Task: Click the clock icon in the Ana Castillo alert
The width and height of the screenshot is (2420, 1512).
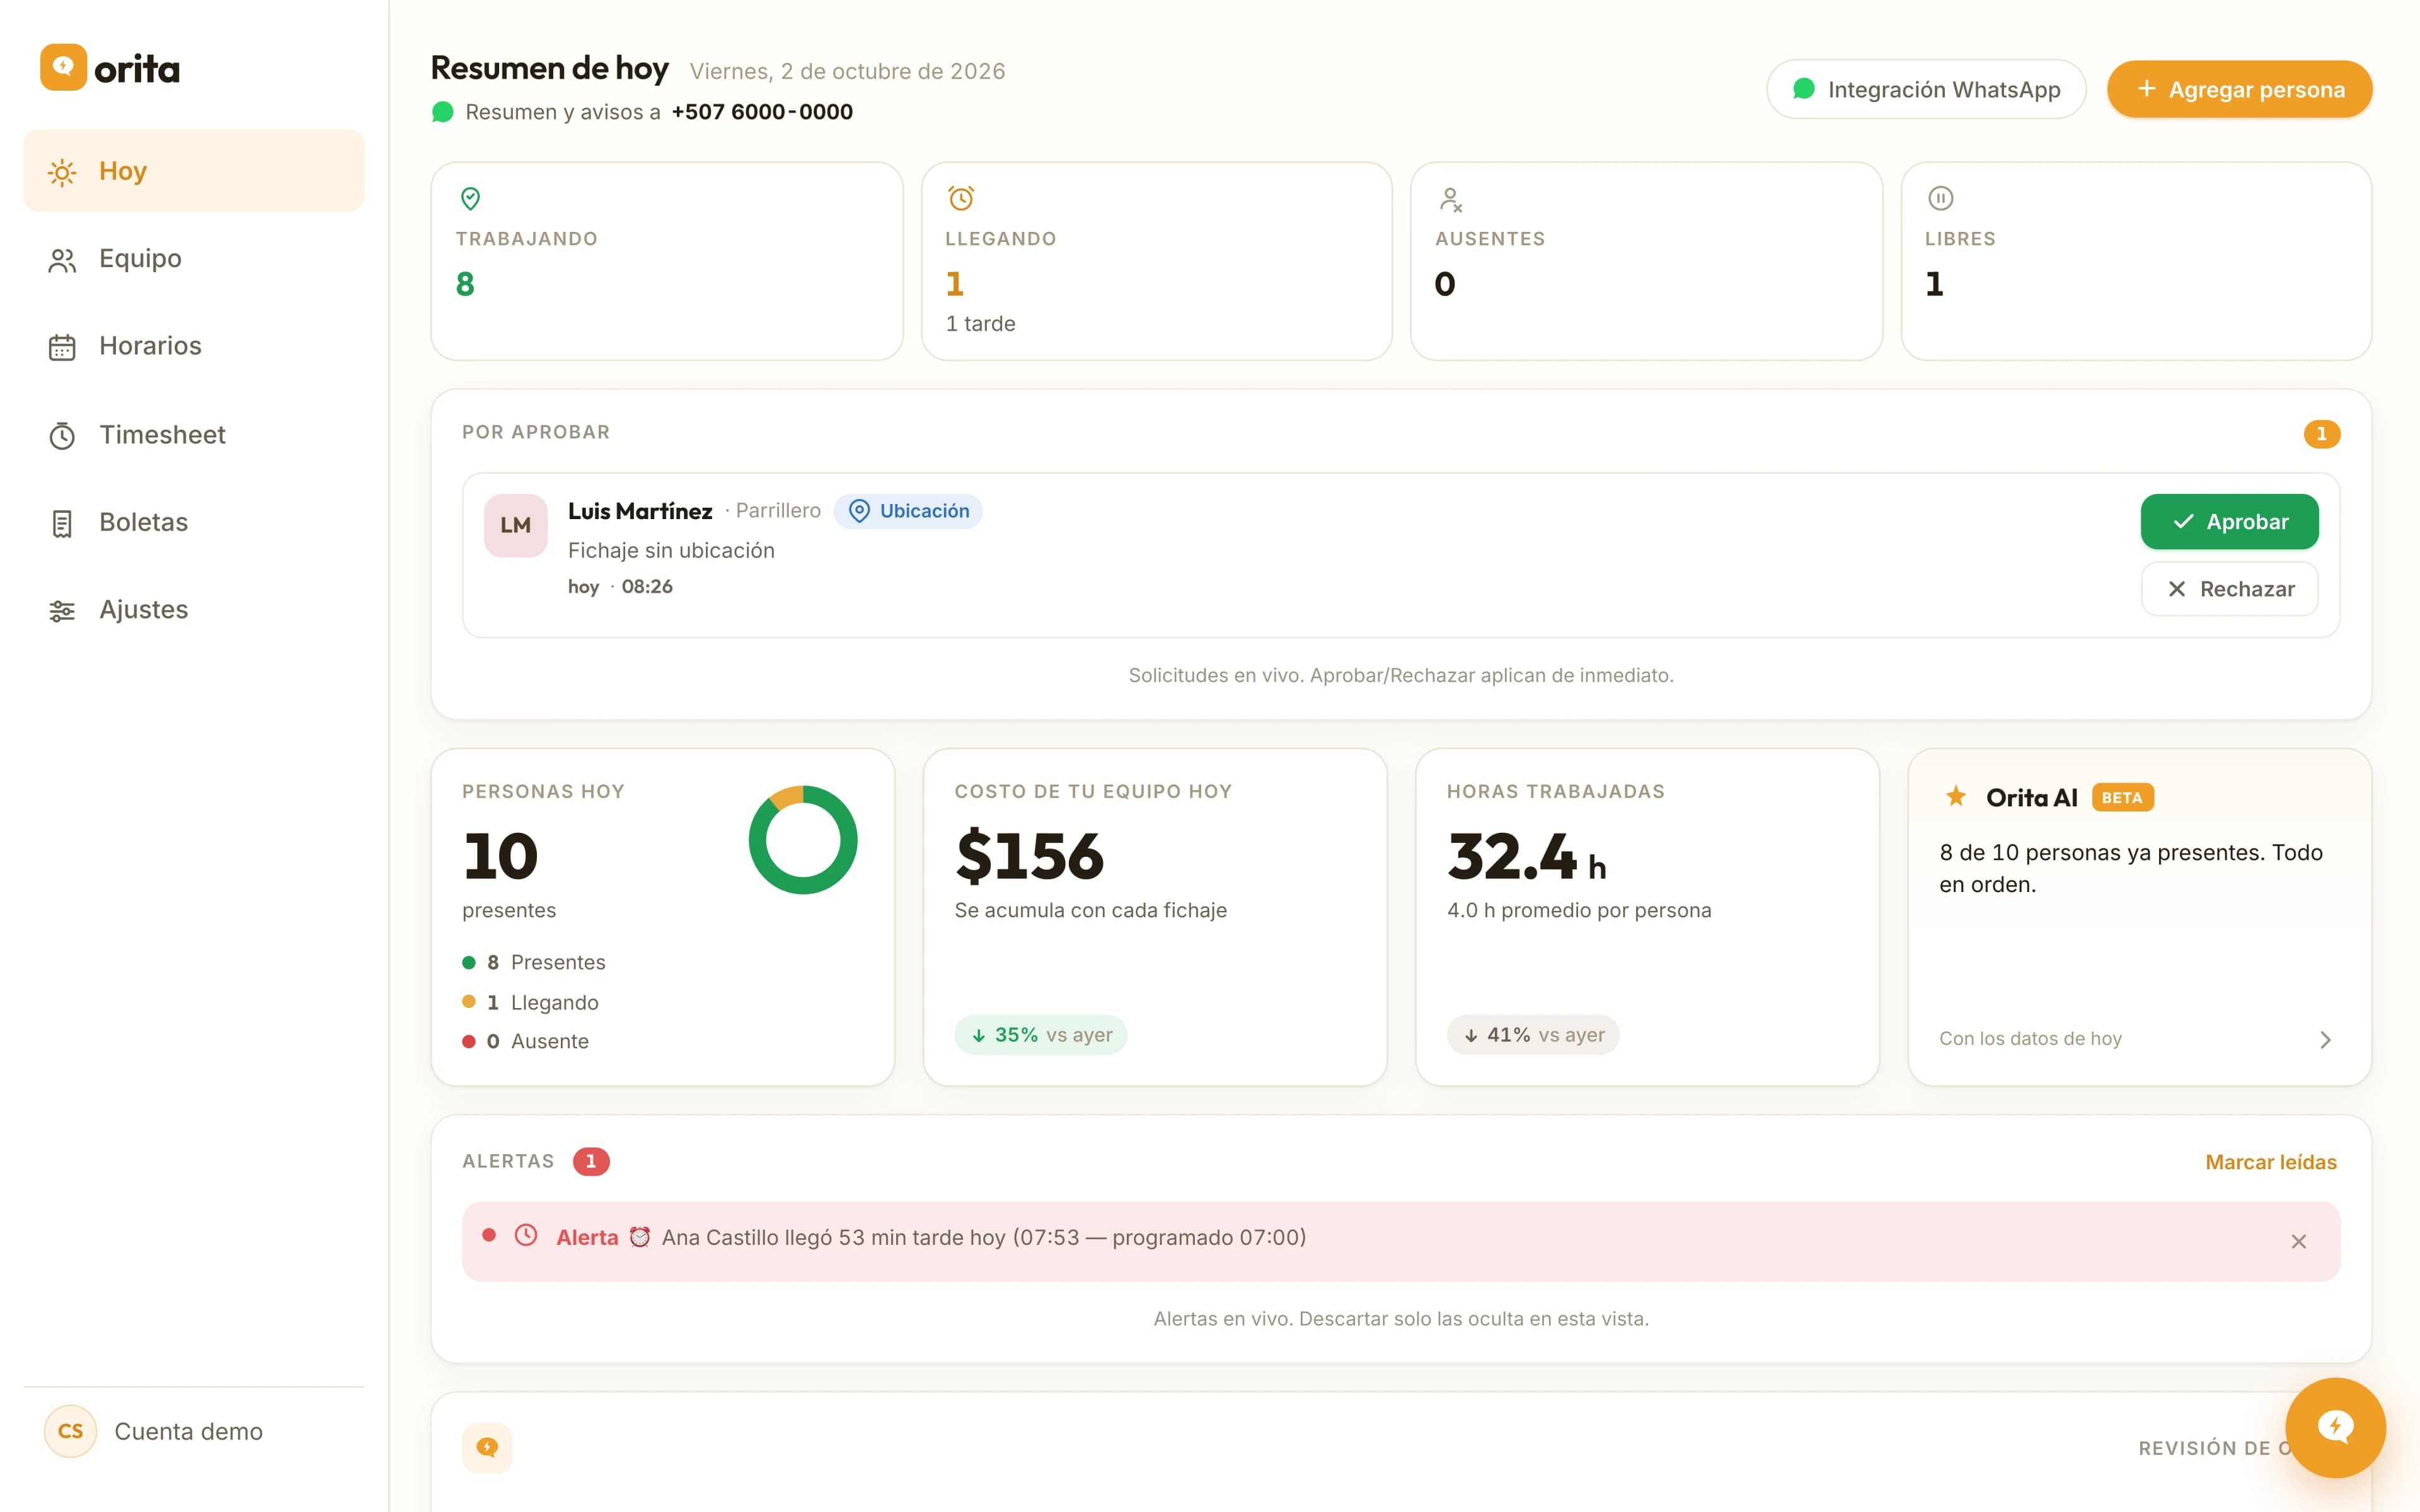Action: (526, 1235)
